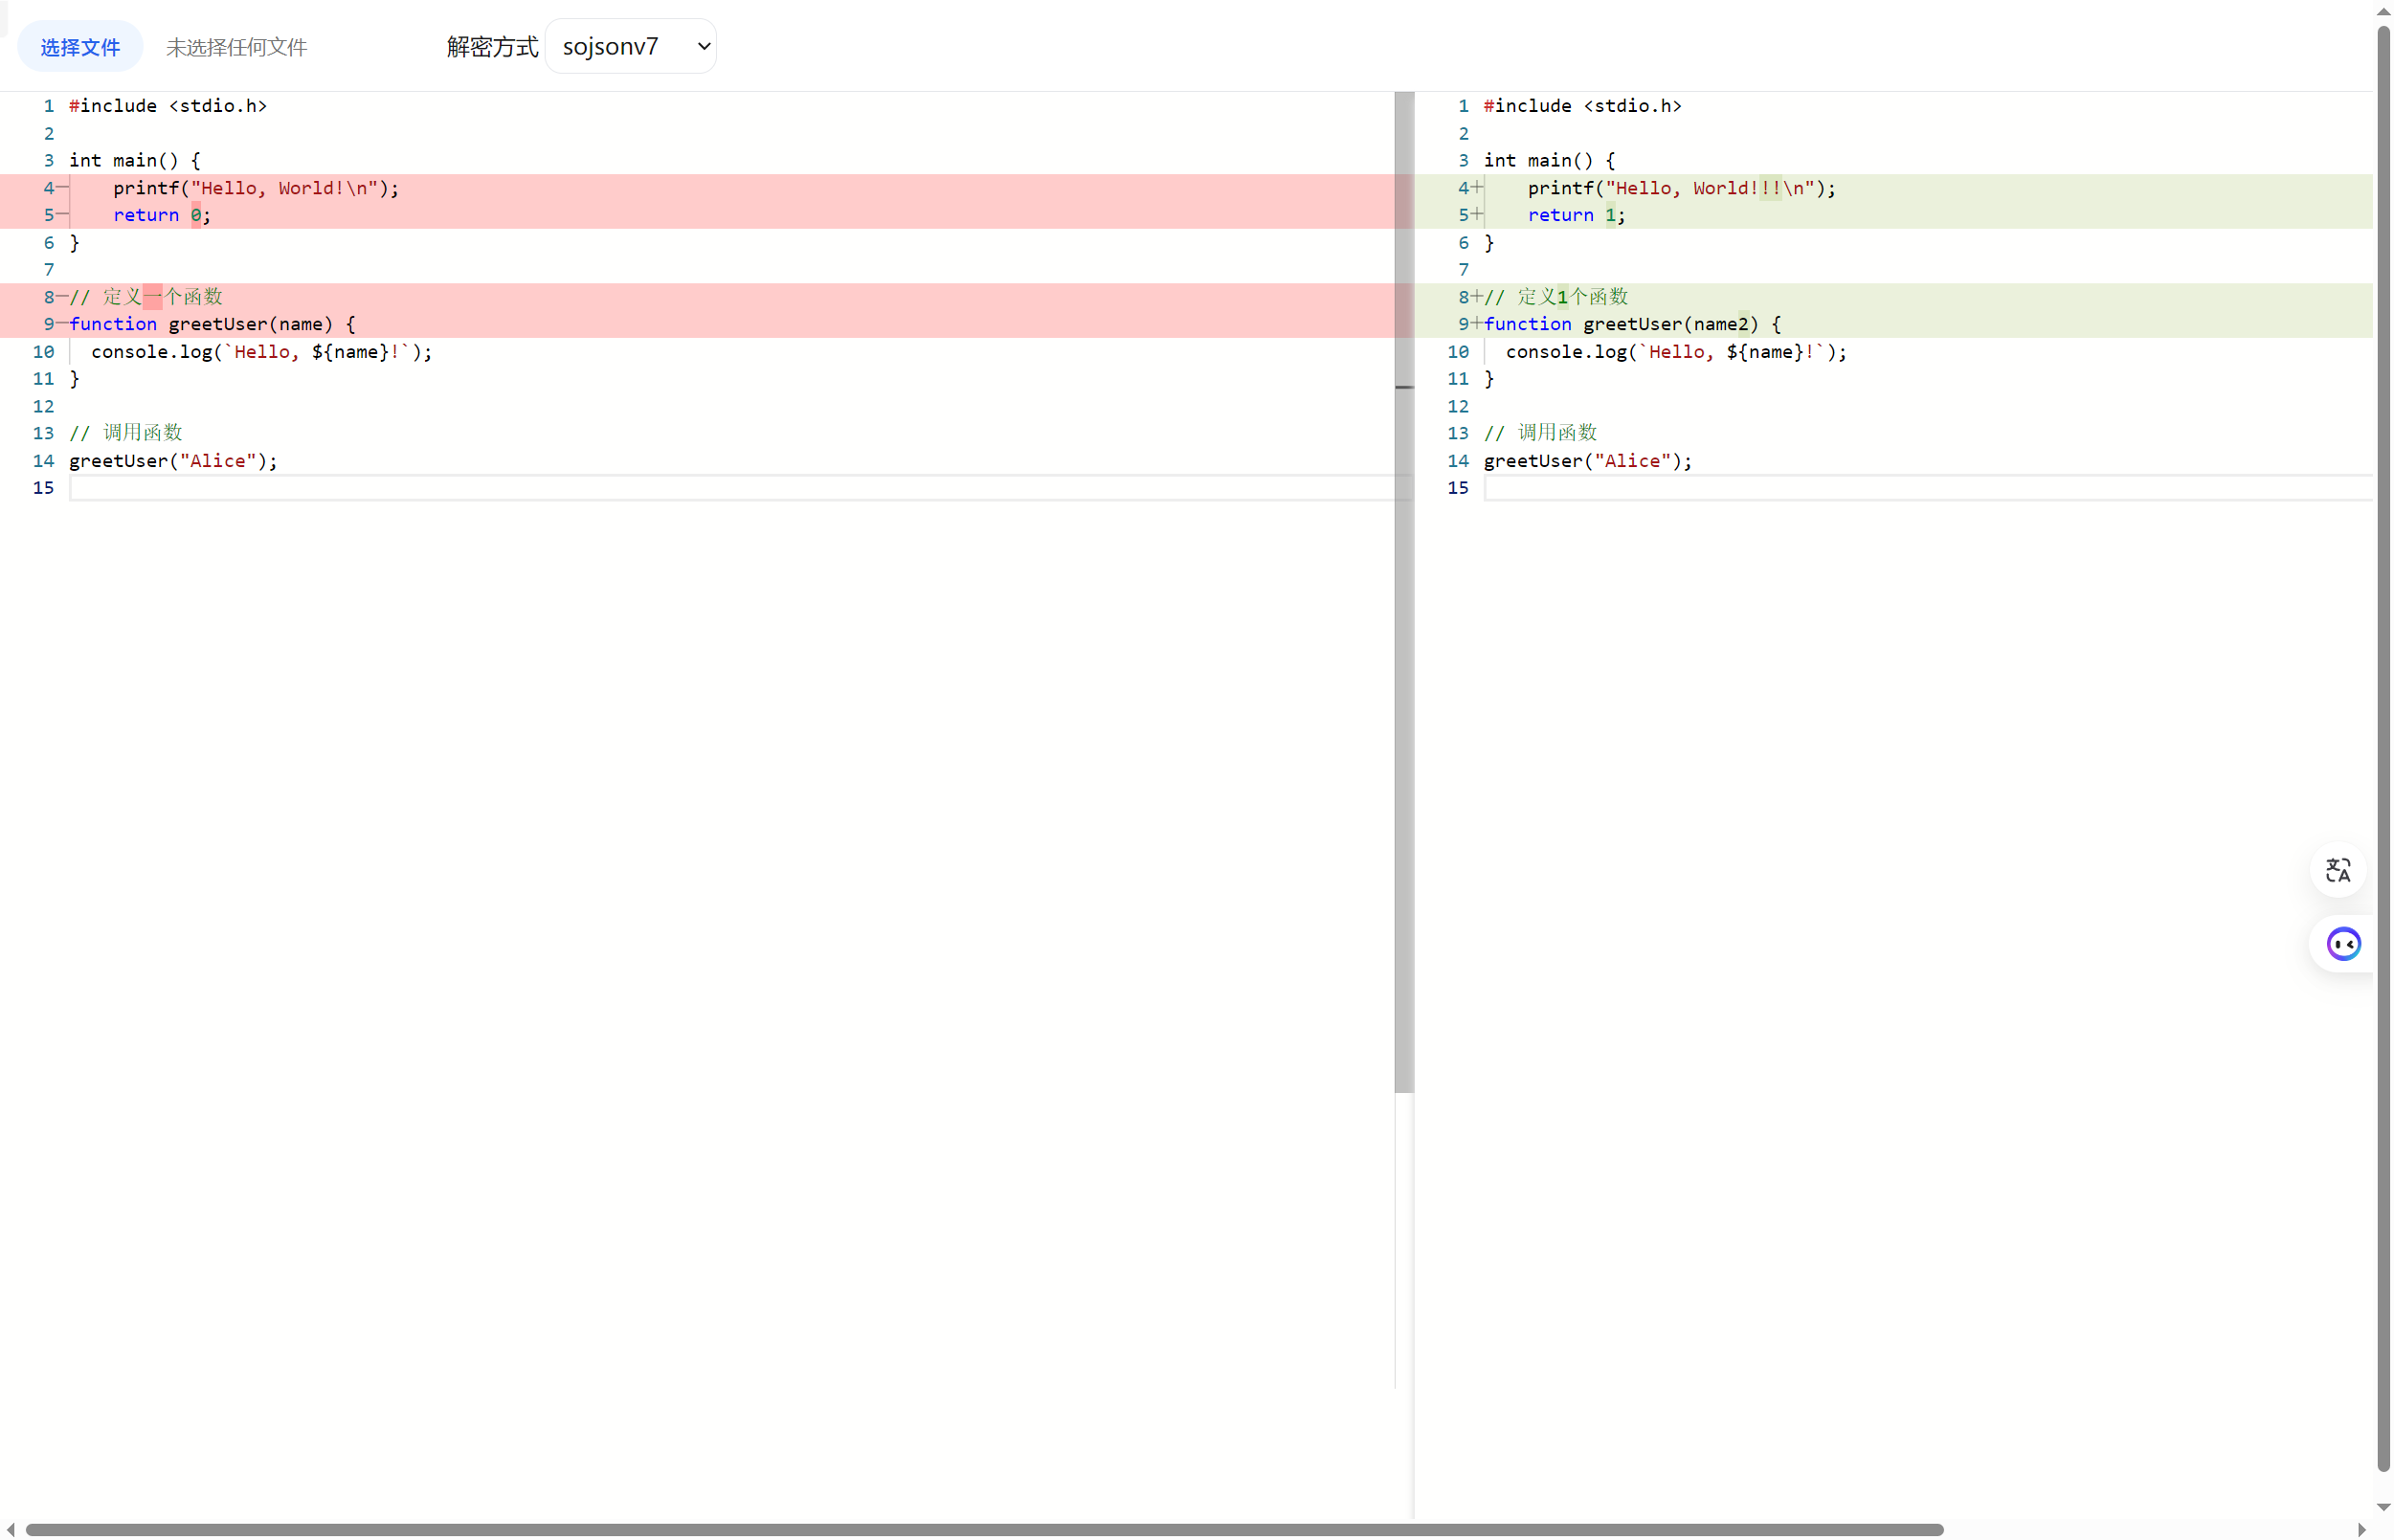2394x1540 pixels.
Task: Click minus diff marker on left line 4
Action: tap(62, 188)
